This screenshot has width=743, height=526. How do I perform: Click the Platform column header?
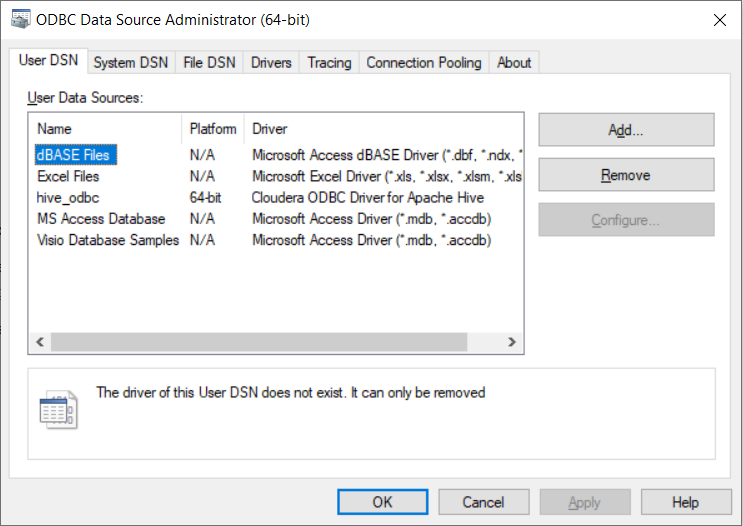coord(213,128)
